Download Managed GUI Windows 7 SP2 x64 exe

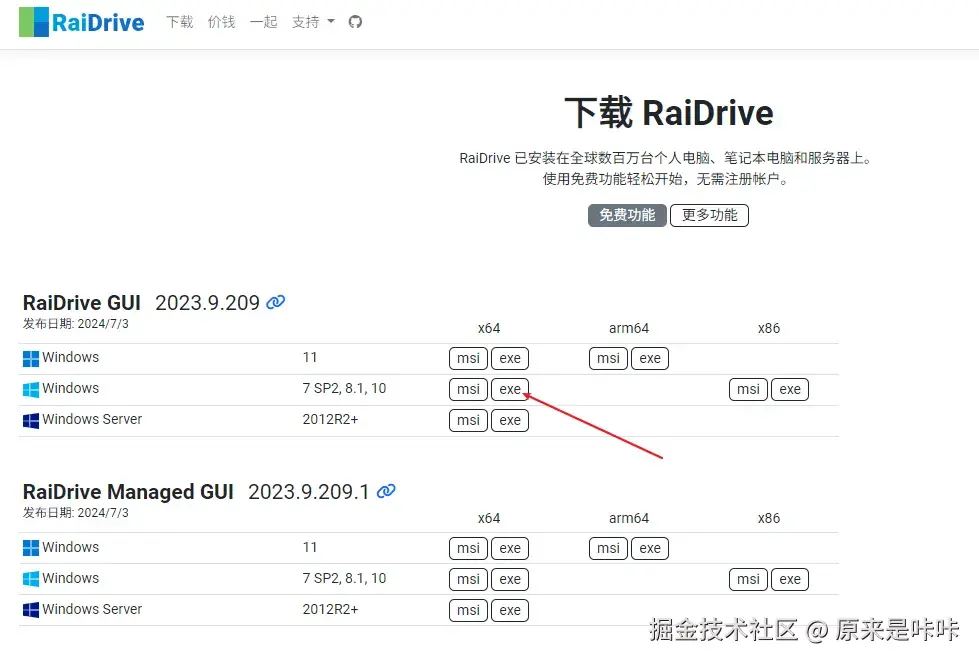click(510, 579)
